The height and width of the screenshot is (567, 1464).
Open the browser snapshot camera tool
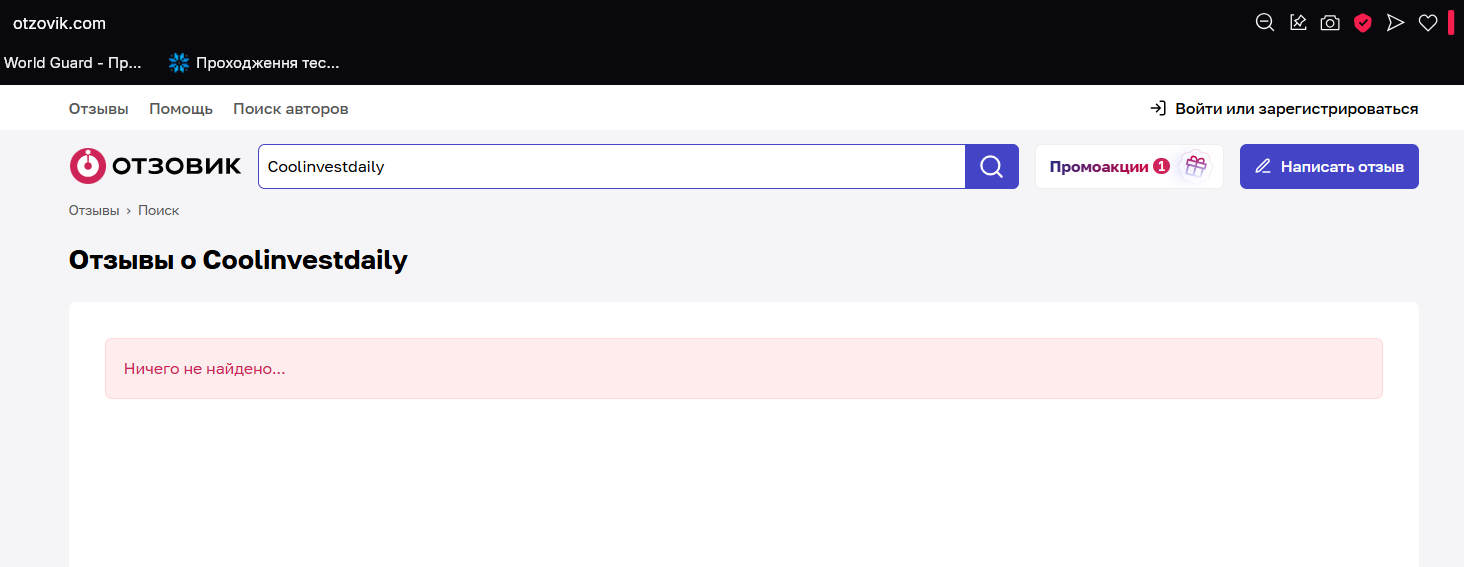click(1330, 23)
